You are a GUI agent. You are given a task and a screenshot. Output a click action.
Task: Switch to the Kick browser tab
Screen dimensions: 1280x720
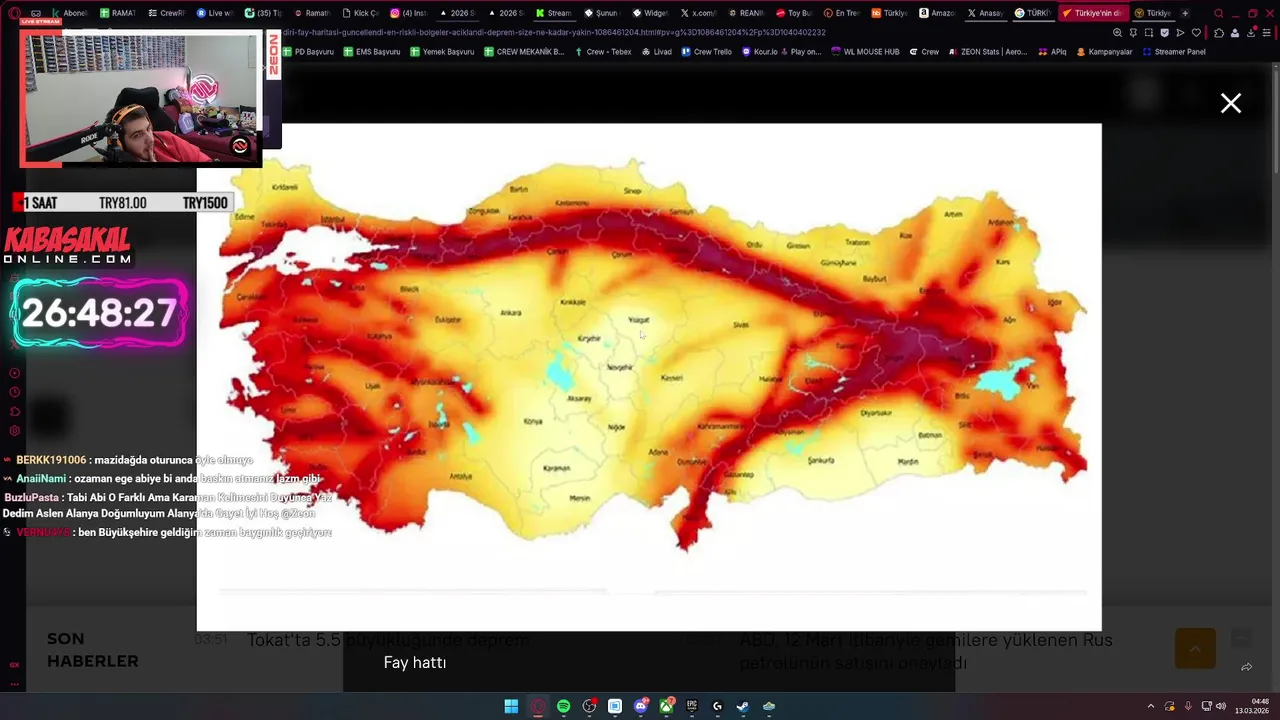pyautogui.click(x=361, y=13)
